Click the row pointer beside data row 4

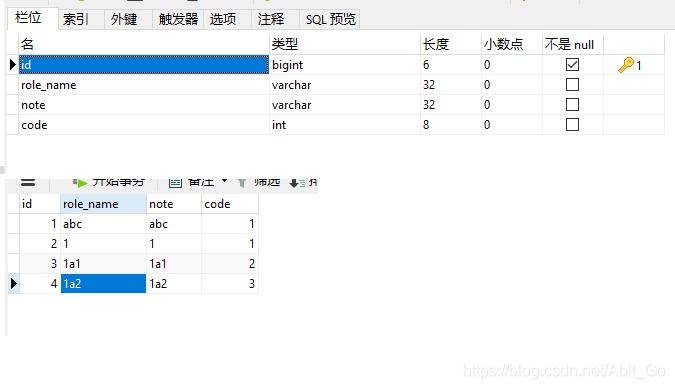point(14,284)
